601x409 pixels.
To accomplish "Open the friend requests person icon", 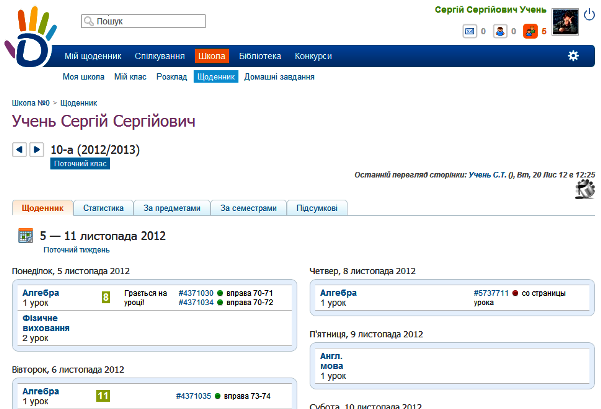I will click(499, 31).
